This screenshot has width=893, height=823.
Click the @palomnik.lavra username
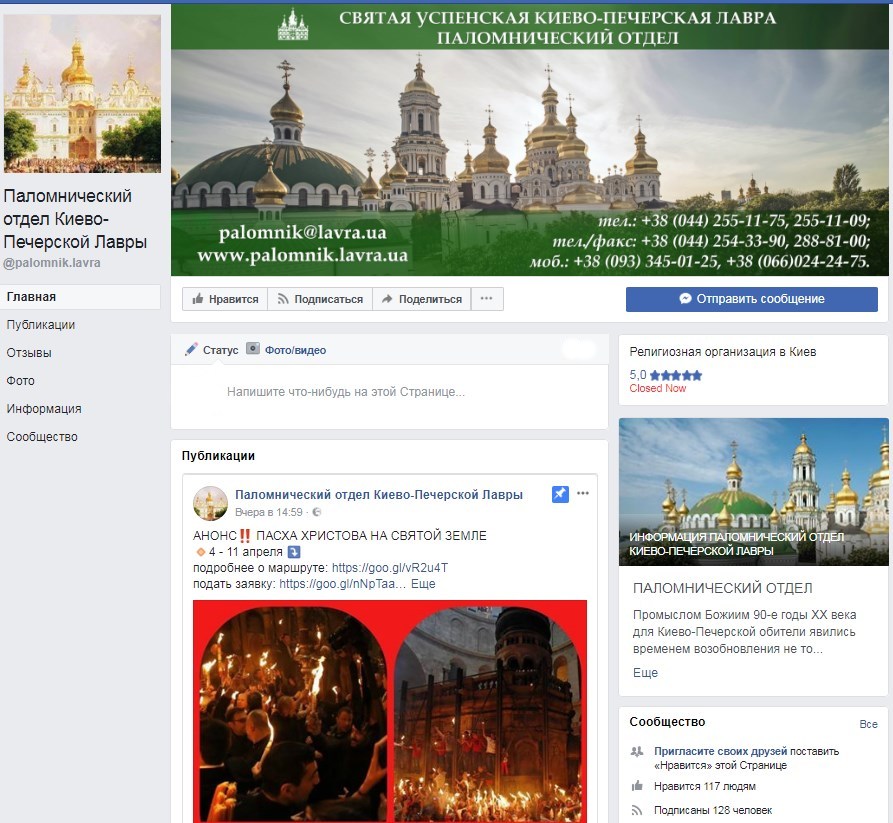click(52, 263)
